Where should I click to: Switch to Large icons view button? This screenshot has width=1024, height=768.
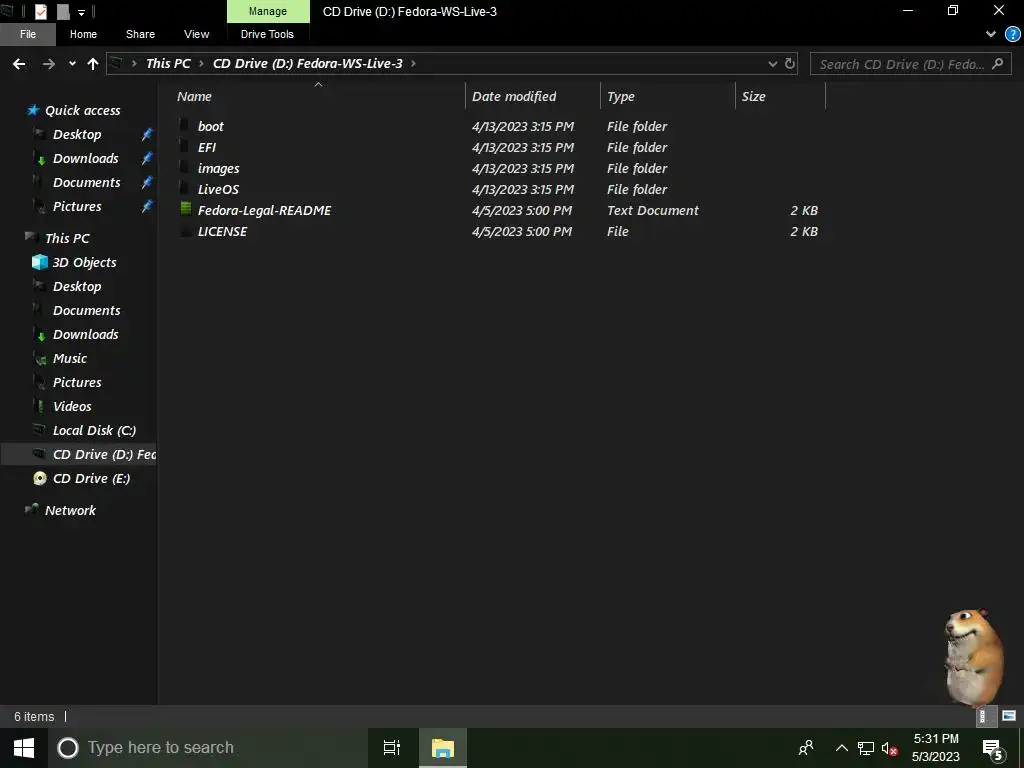1009,716
